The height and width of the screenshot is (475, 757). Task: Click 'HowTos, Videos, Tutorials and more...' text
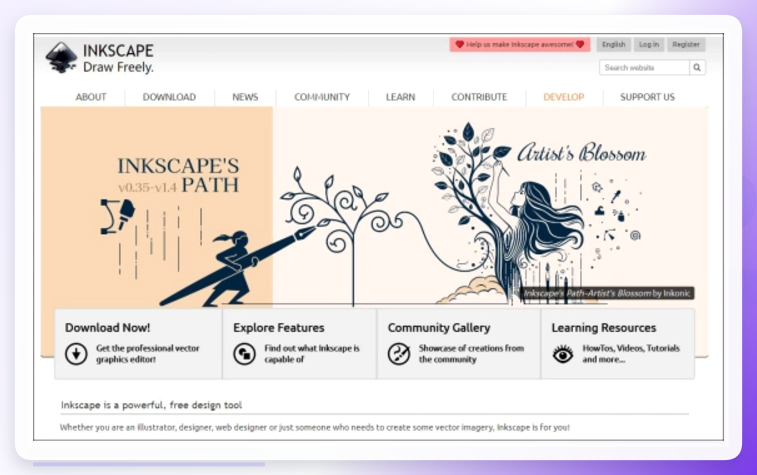[631, 354]
